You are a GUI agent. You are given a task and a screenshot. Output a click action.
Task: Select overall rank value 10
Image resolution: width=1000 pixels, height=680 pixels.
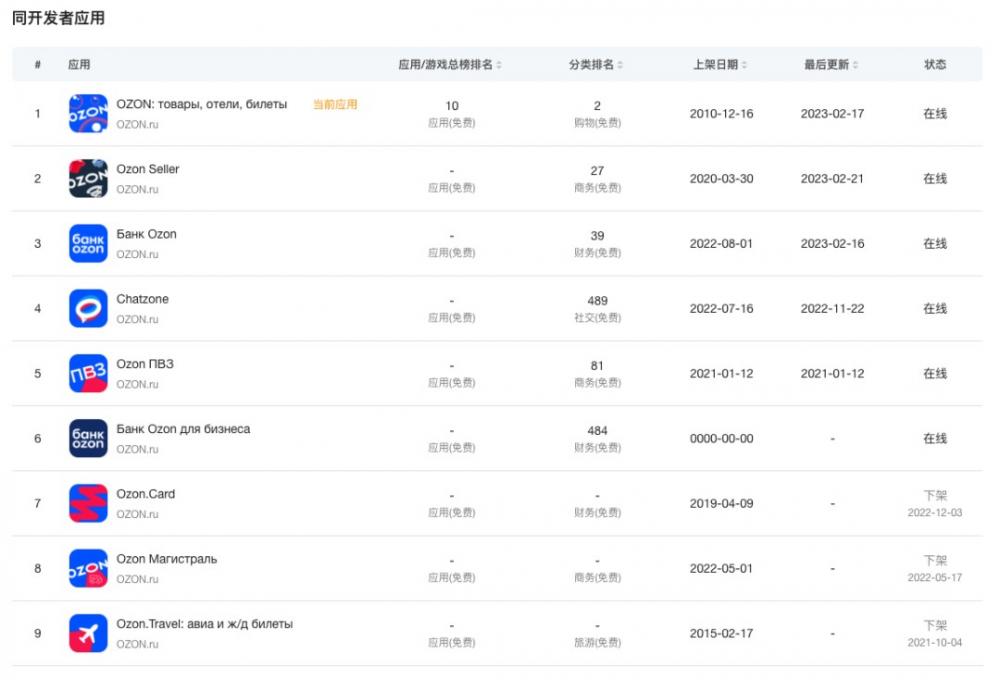pos(452,106)
